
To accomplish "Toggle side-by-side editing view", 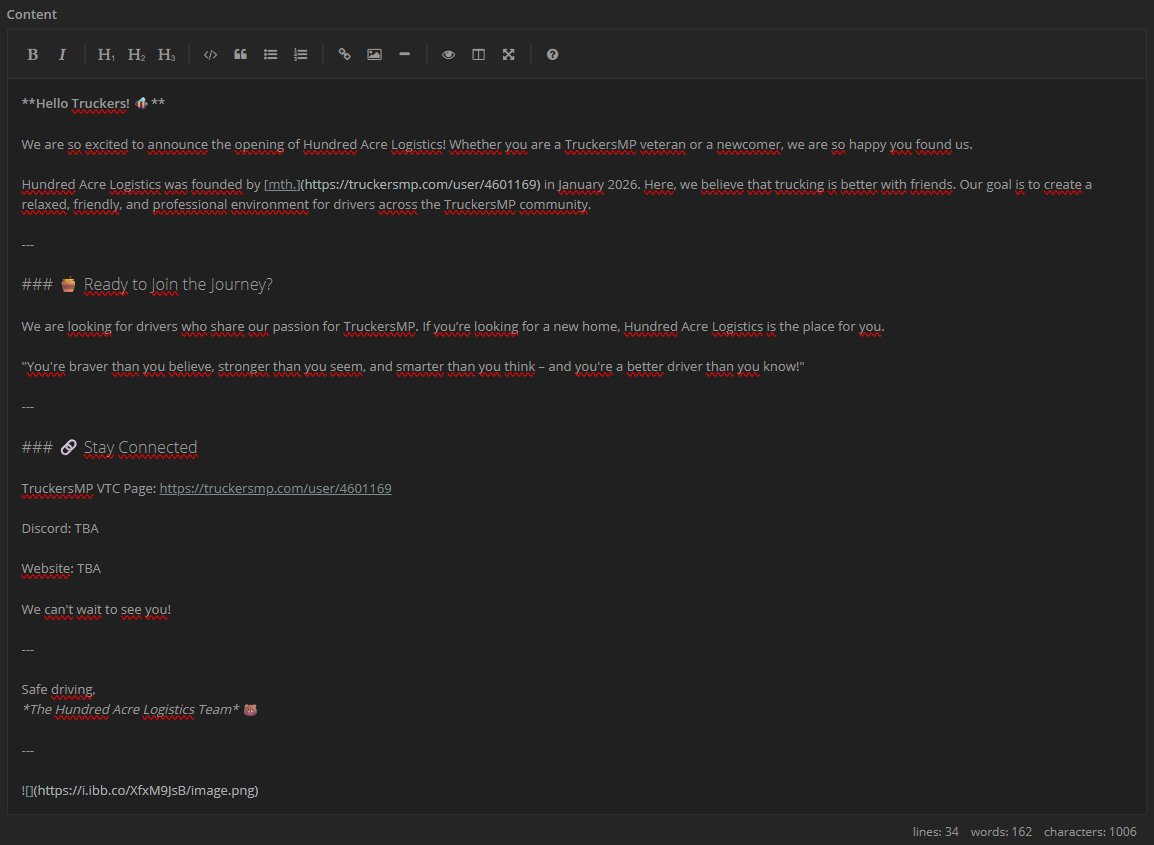I will [x=478, y=54].
